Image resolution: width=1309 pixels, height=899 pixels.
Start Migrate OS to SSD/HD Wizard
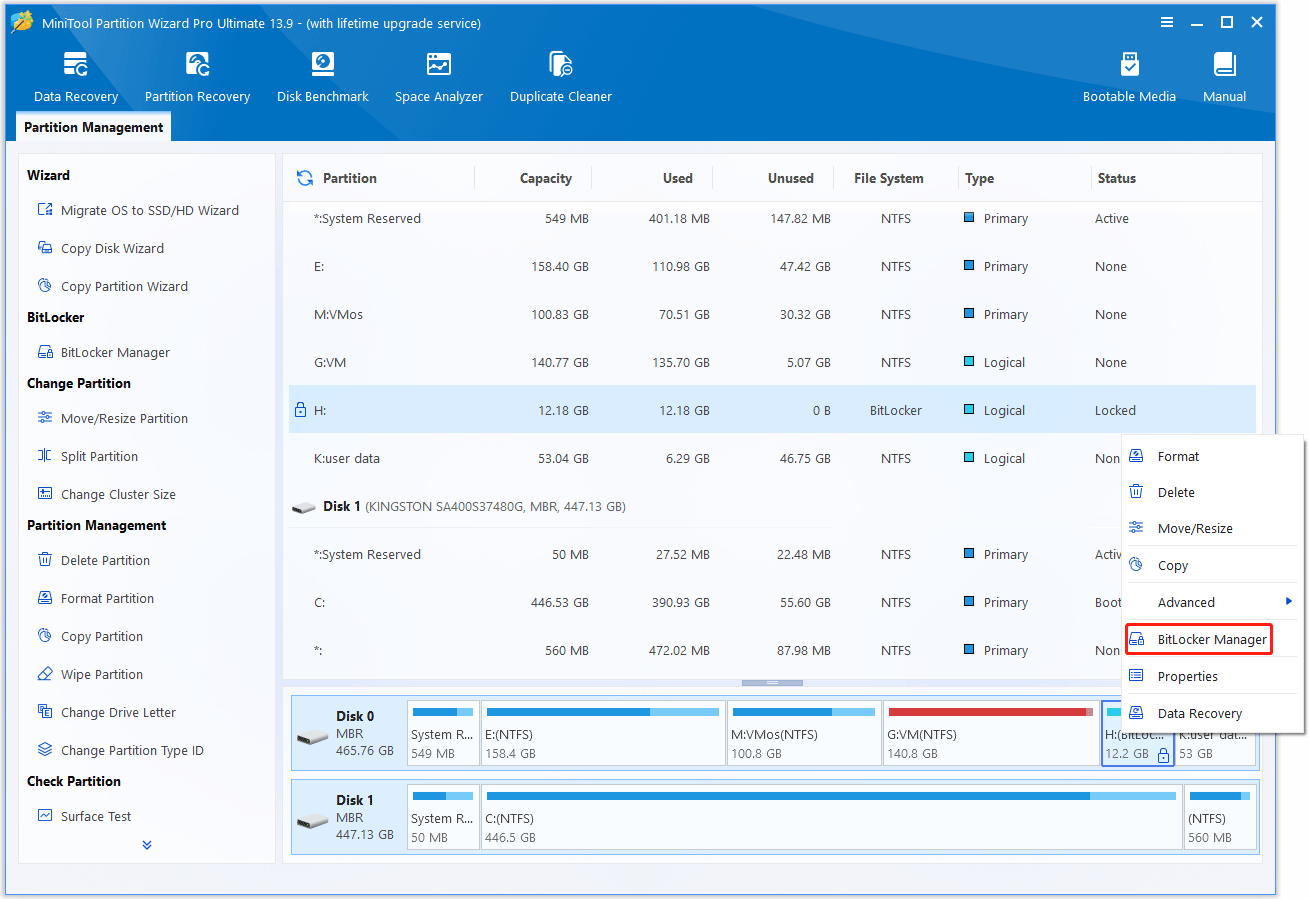[138, 210]
